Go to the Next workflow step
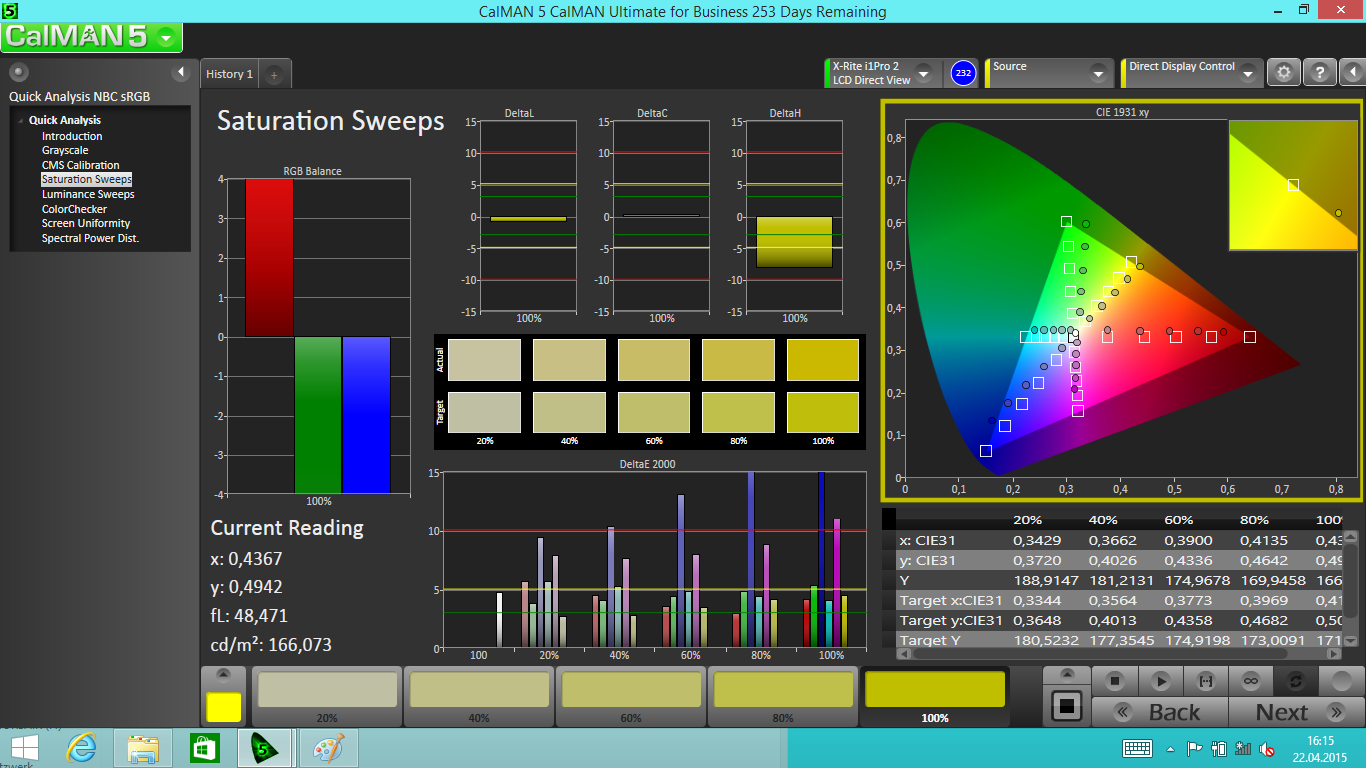 click(x=1296, y=712)
